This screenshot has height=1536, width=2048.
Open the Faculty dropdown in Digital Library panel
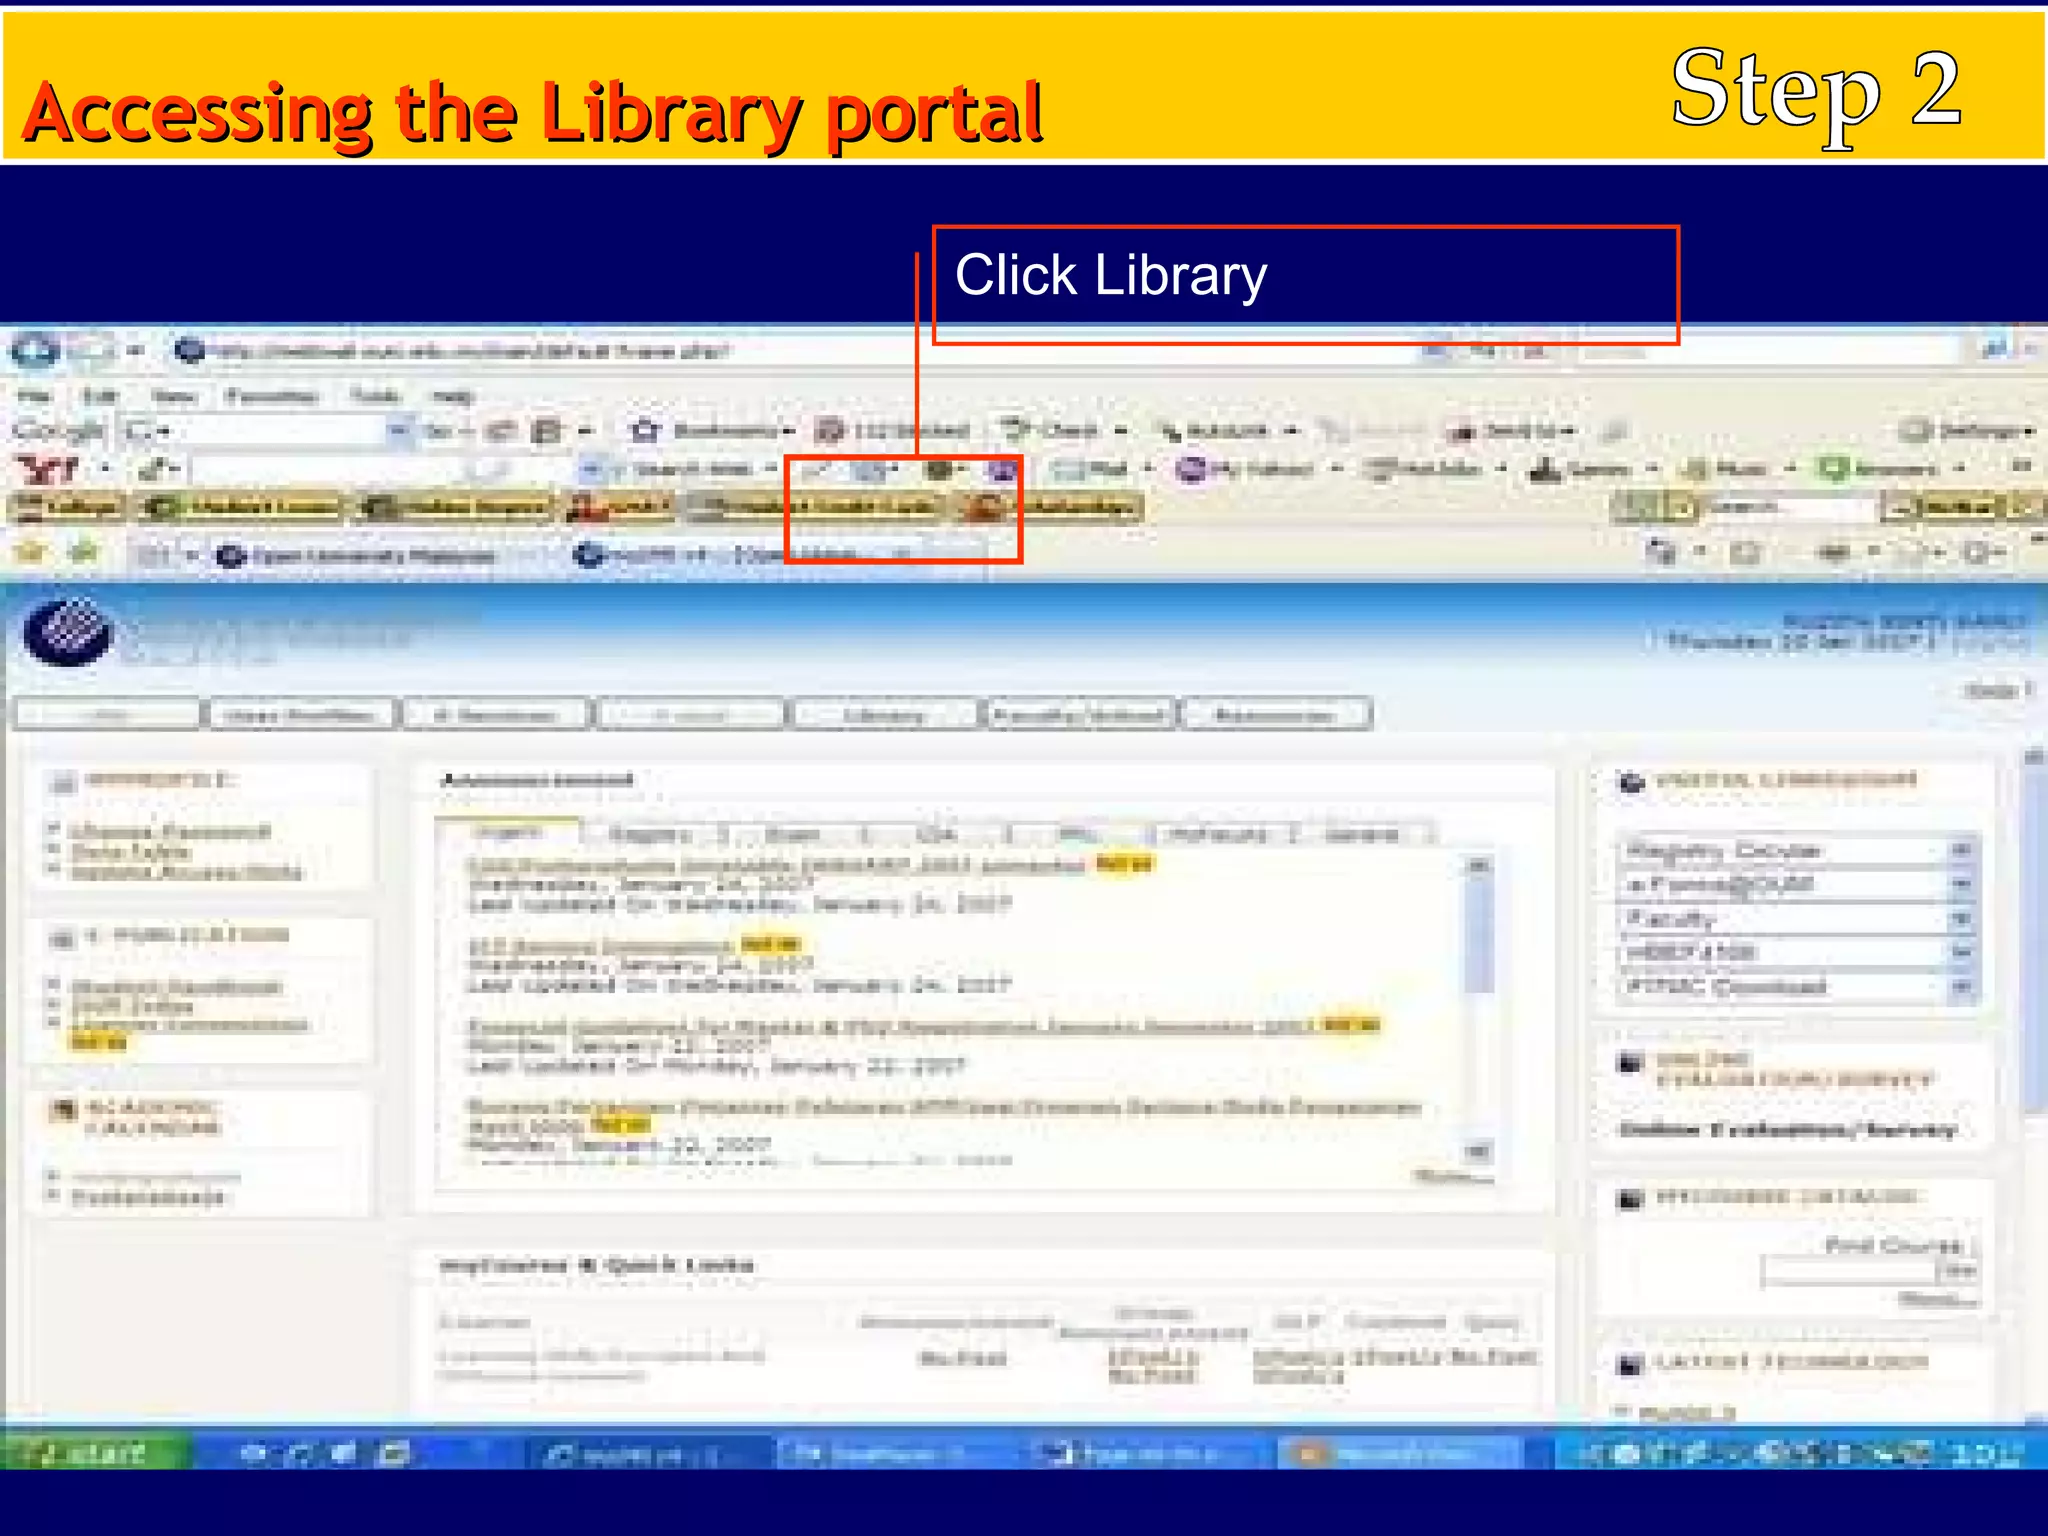[x=1797, y=919]
